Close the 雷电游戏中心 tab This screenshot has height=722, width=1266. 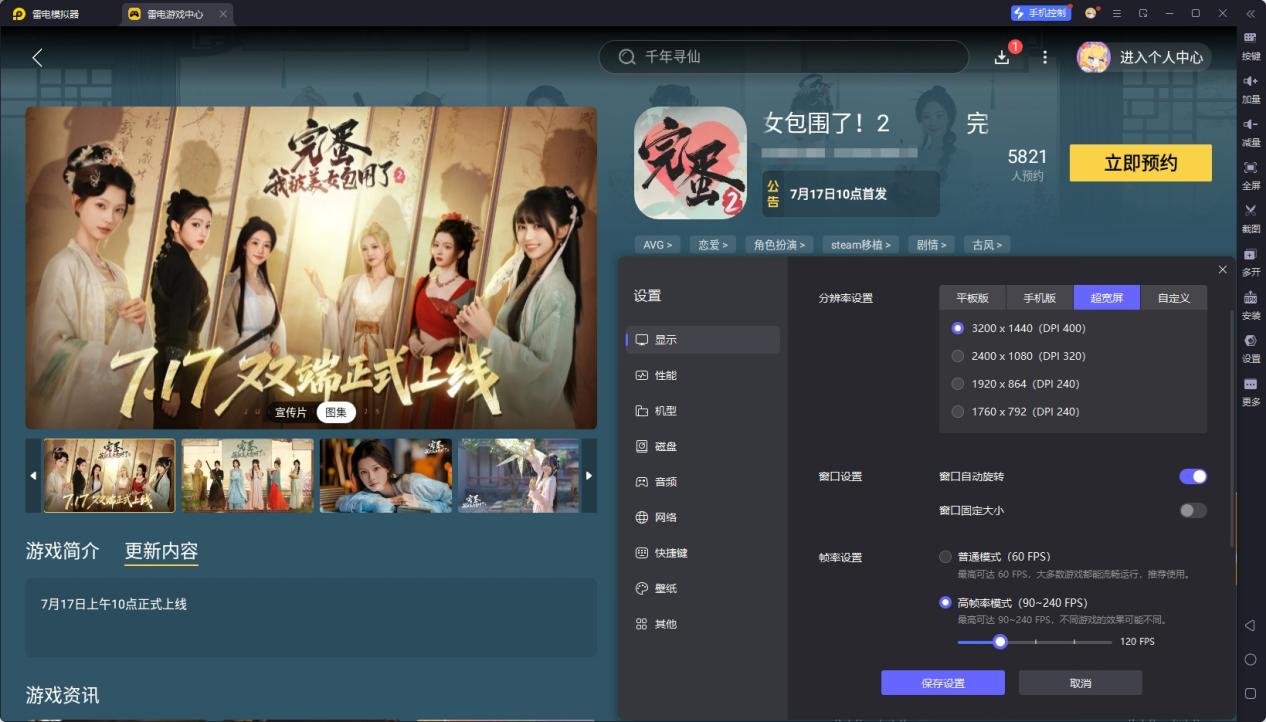[x=223, y=14]
